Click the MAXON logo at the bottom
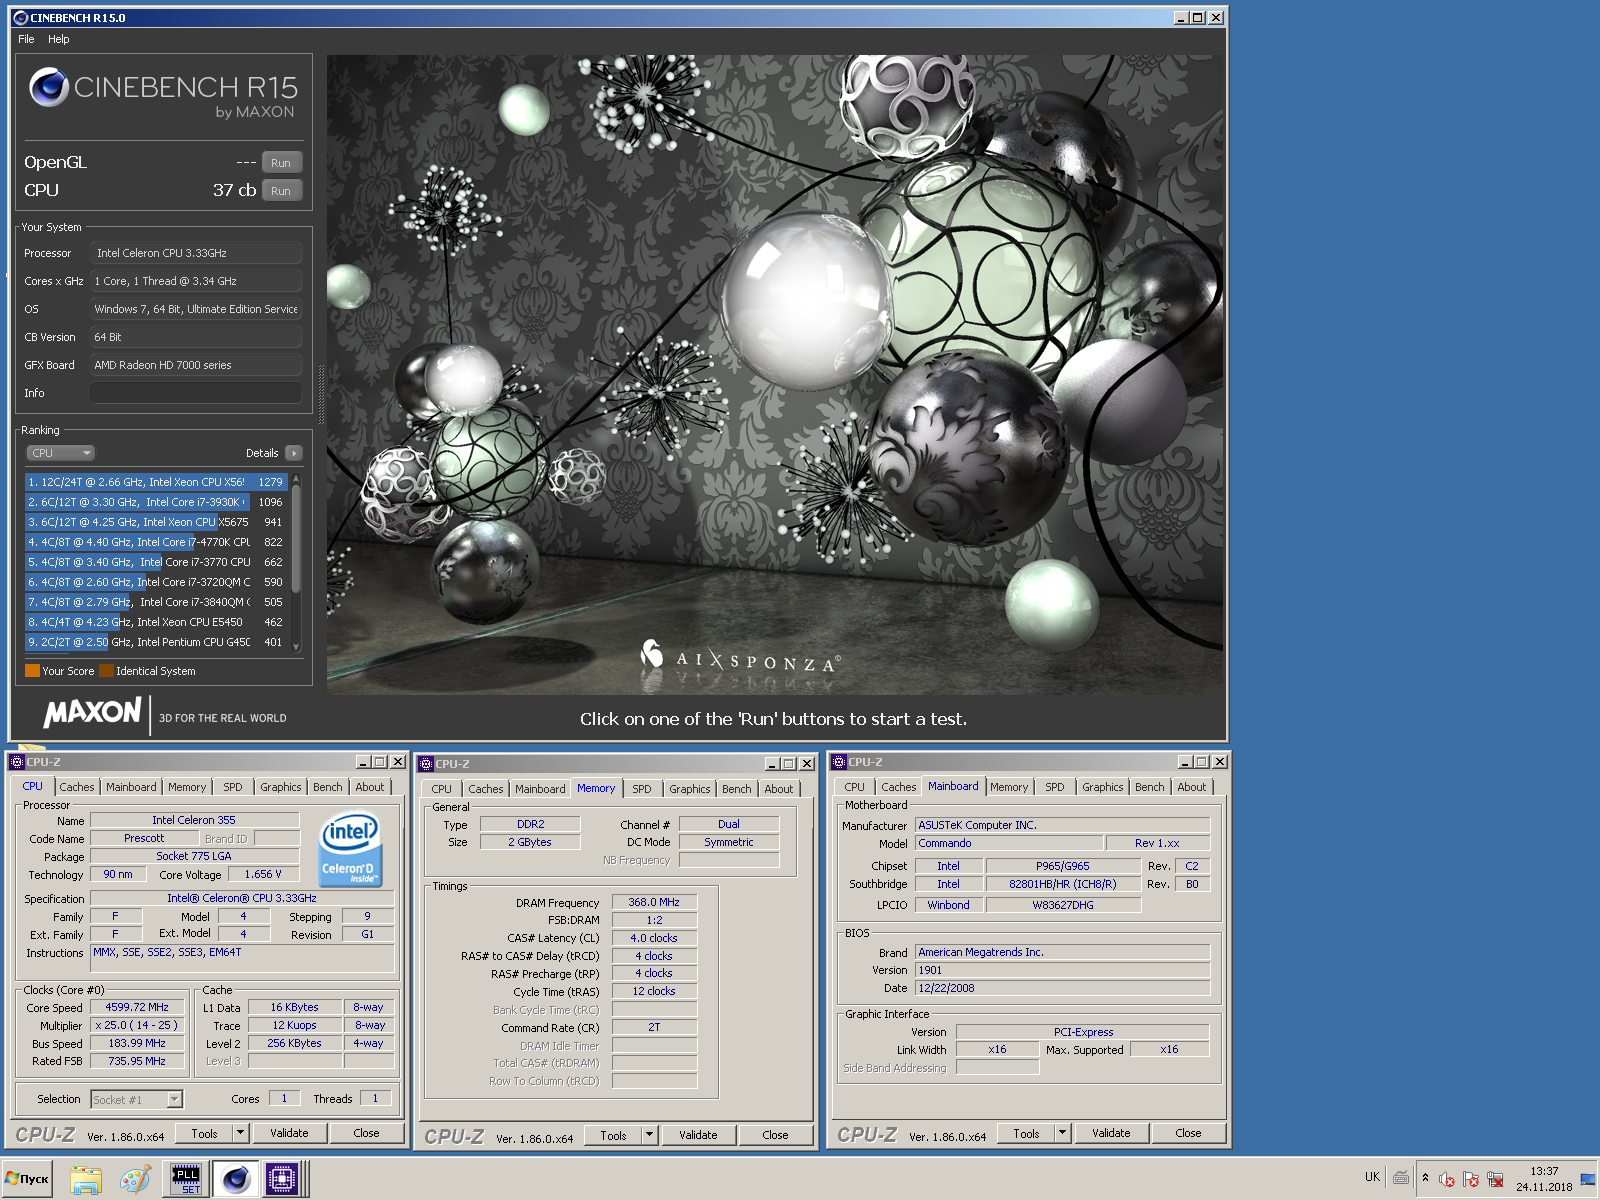Viewport: 1600px width, 1200px height. click(92, 713)
